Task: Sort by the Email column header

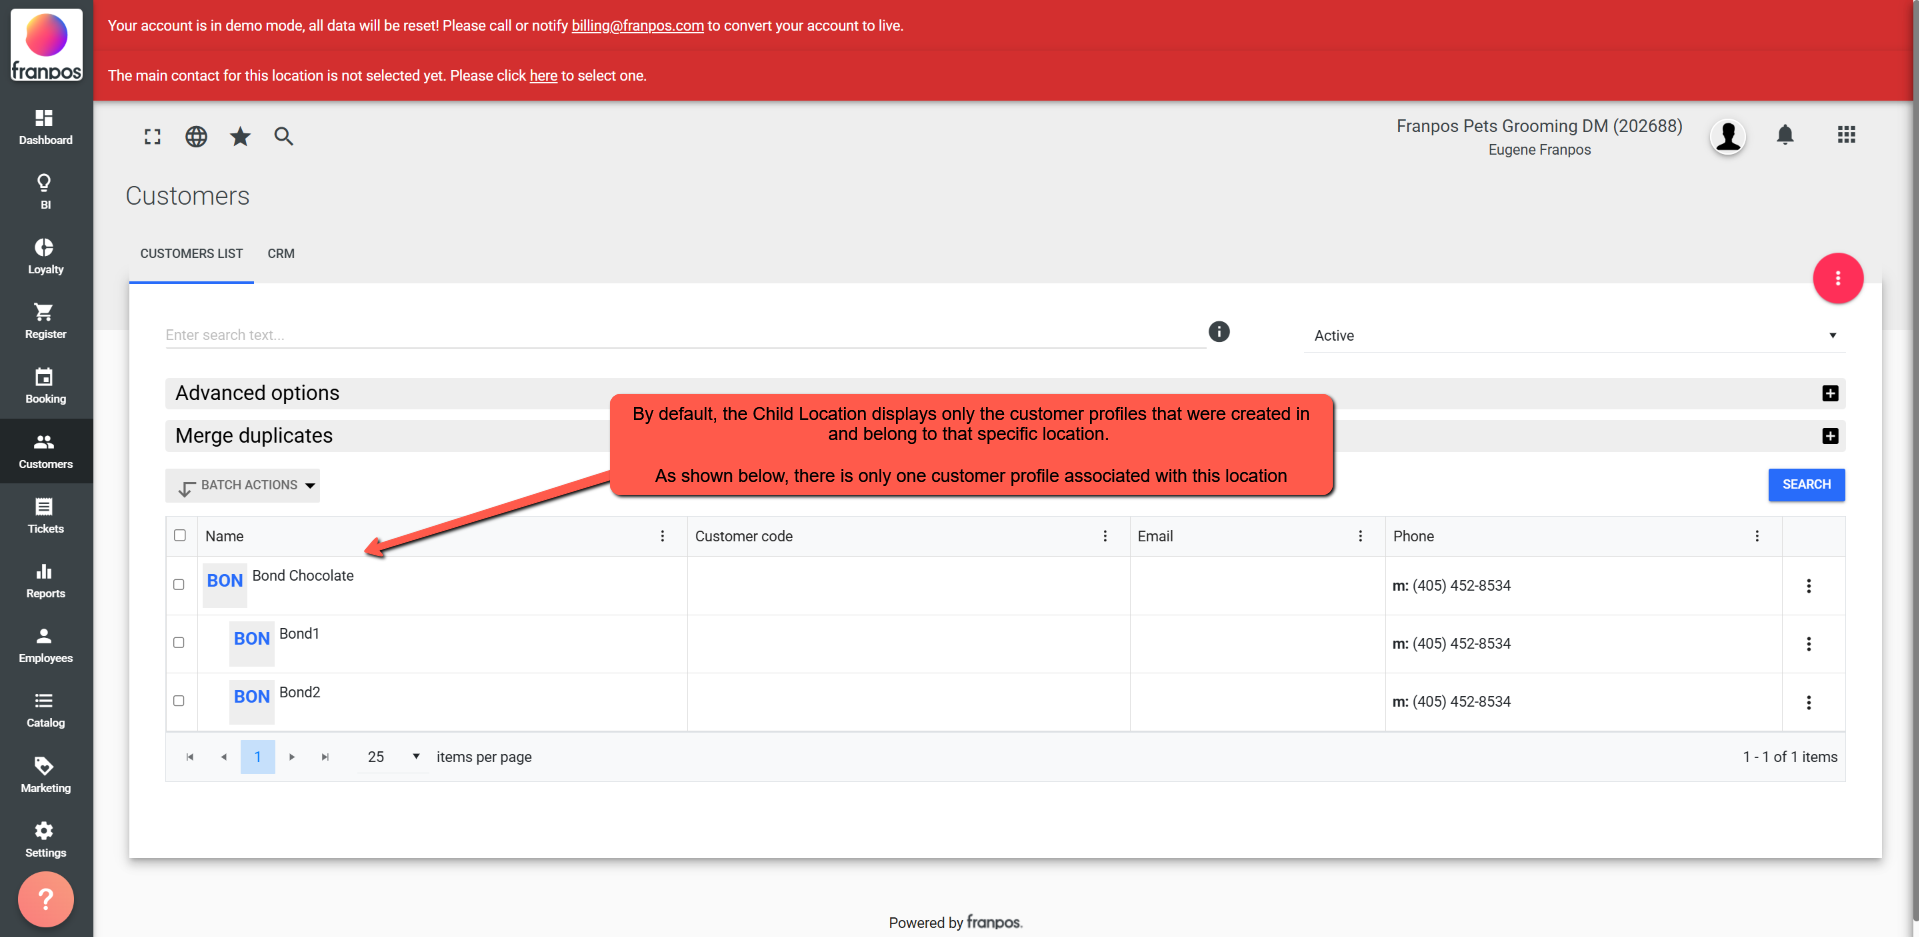Action: pos(1155,536)
